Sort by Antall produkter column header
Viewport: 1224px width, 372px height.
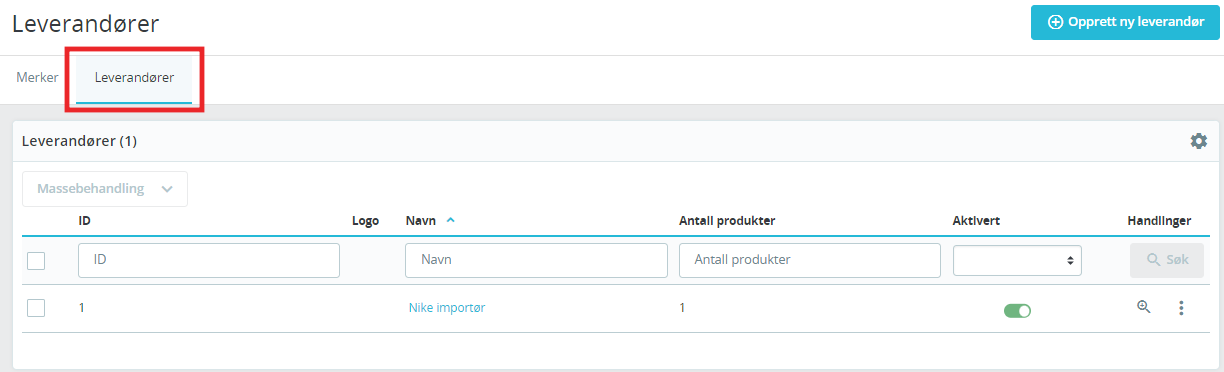point(727,220)
